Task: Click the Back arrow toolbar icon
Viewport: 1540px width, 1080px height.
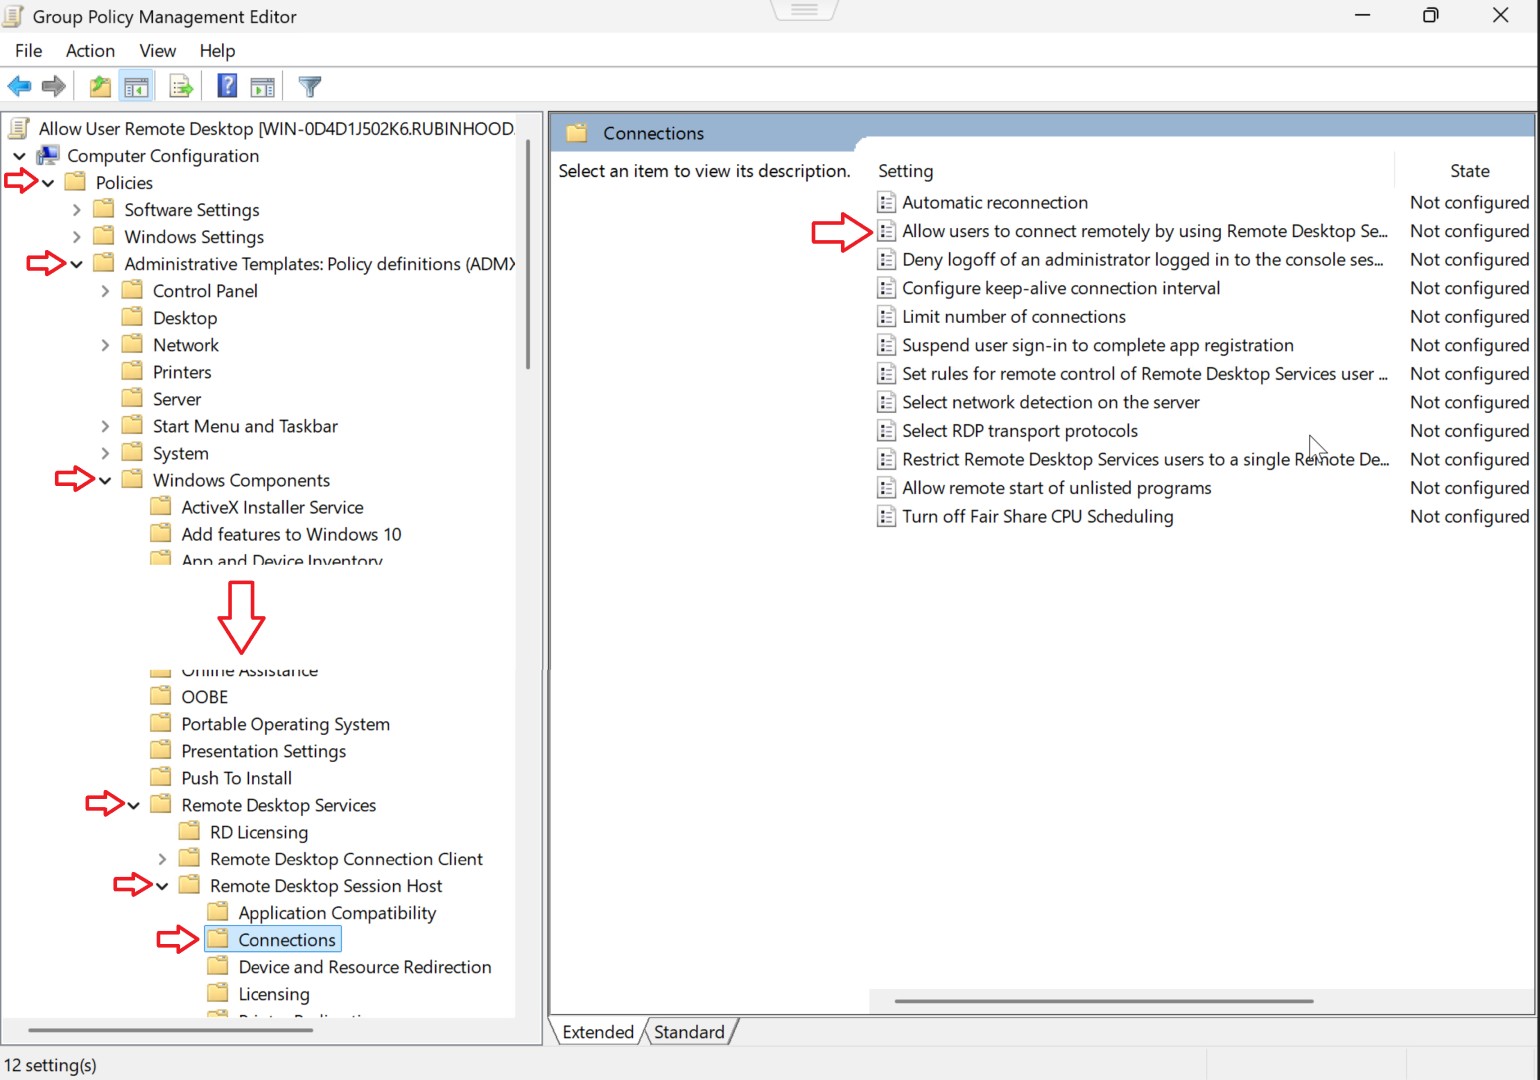Action: coord(19,87)
